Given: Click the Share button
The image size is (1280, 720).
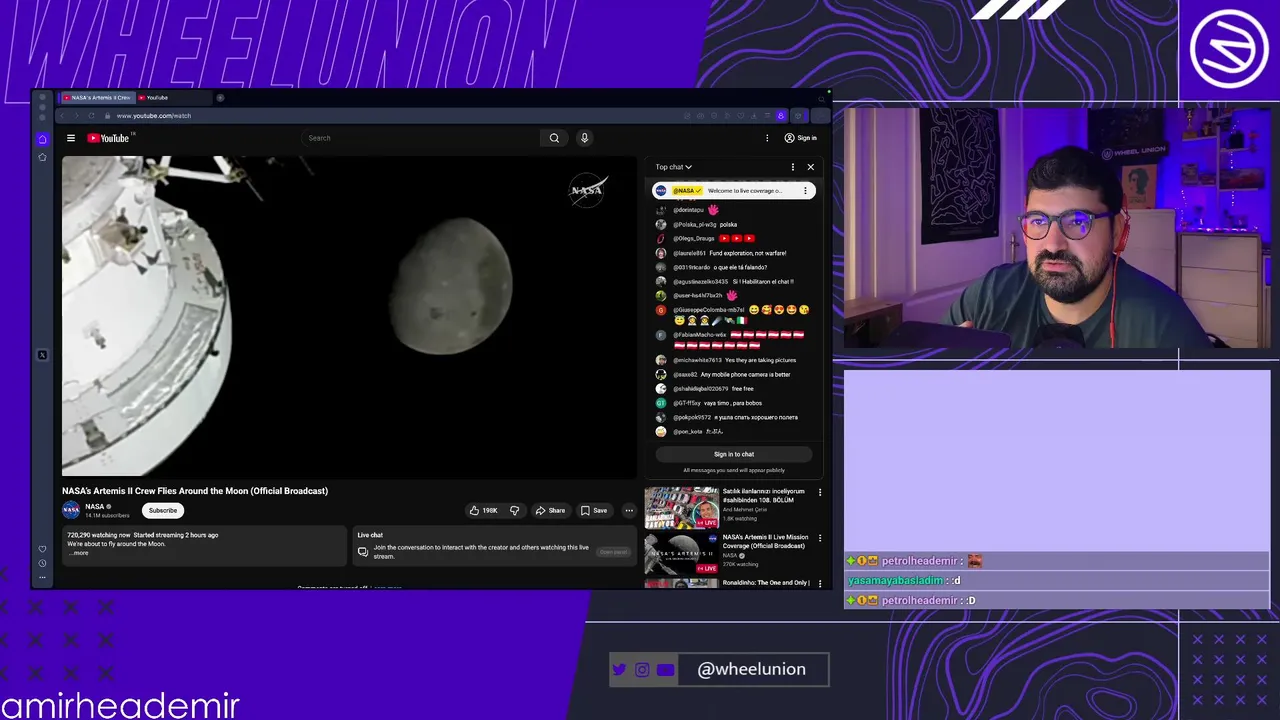Looking at the screenshot, I should tap(550, 510).
